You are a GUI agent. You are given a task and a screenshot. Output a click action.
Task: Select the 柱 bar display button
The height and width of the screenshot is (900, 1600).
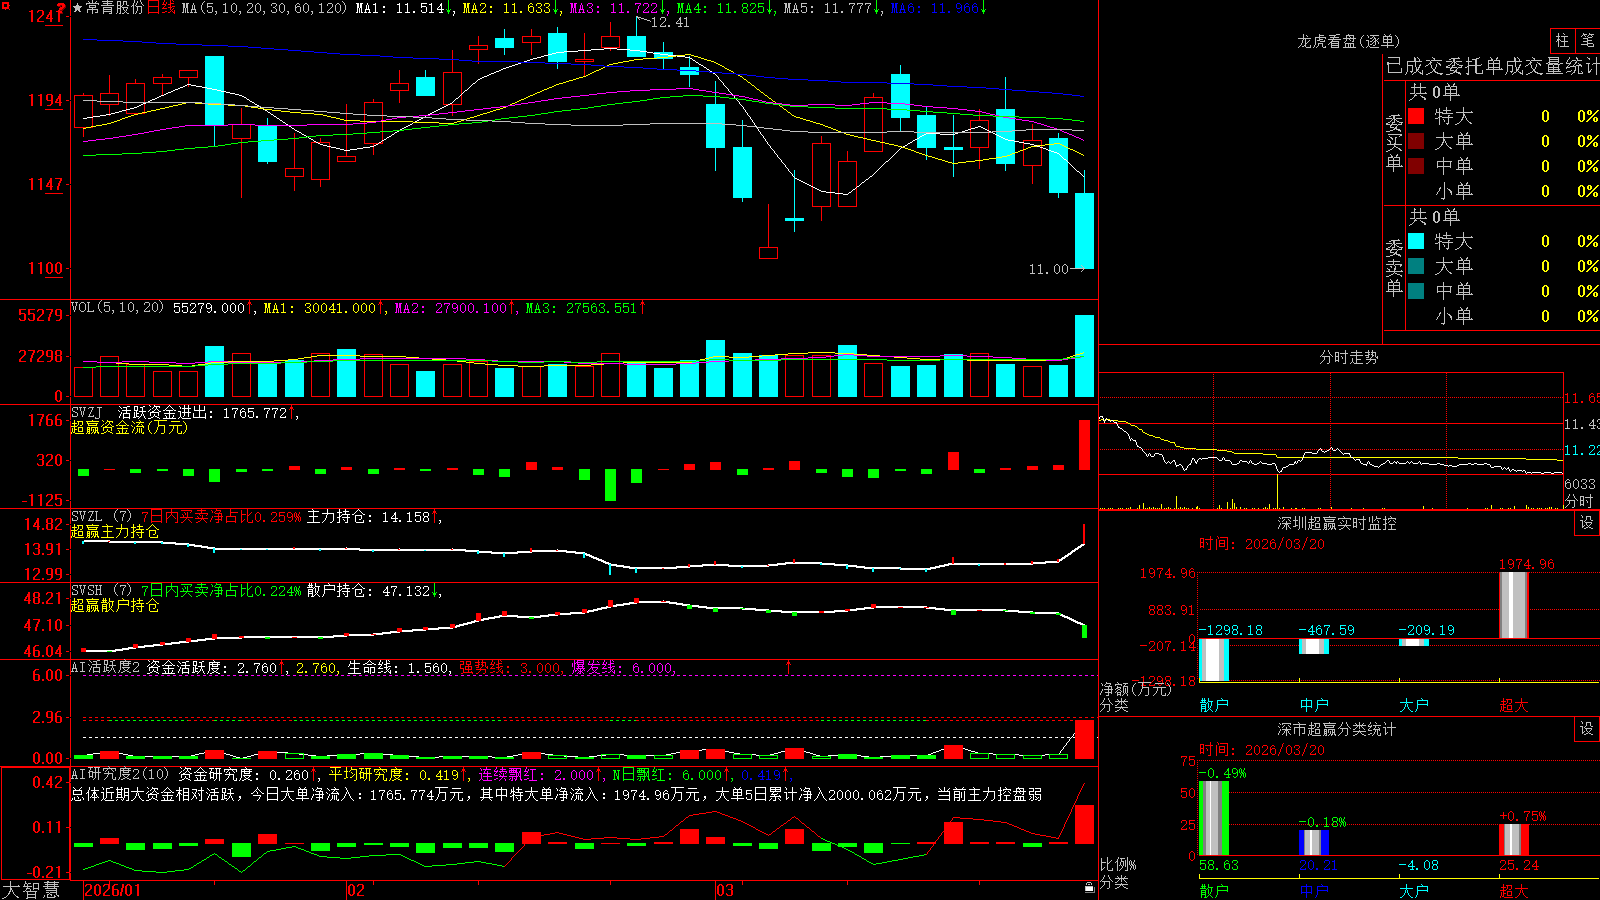tap(1562, 40)
